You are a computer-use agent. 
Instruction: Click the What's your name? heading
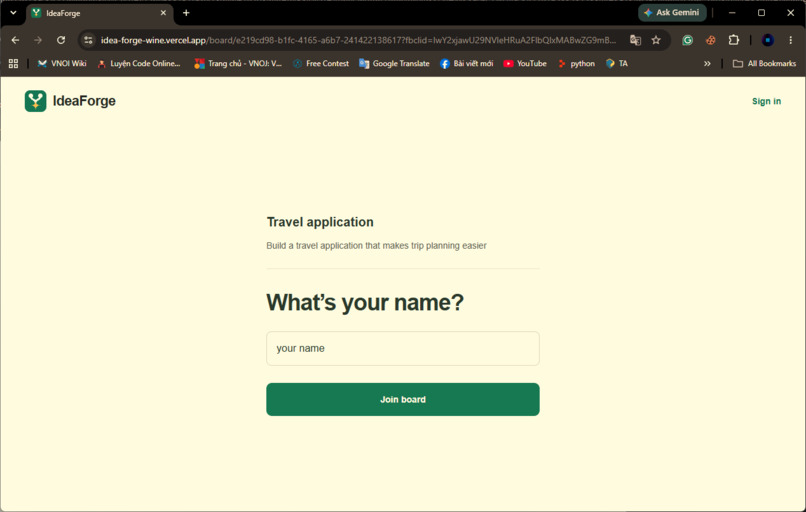pos(365,302)
